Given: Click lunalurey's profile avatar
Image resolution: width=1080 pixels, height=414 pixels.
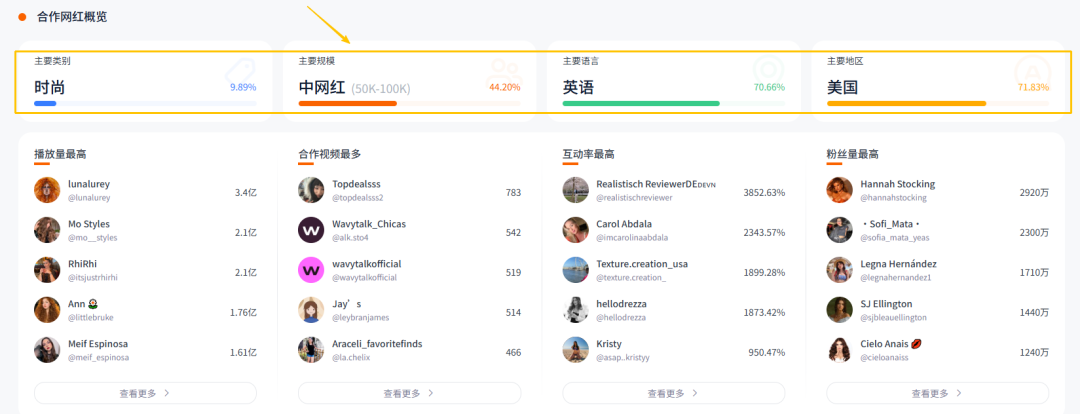Looking at the screenshot, I should click(x=47, y=190).
